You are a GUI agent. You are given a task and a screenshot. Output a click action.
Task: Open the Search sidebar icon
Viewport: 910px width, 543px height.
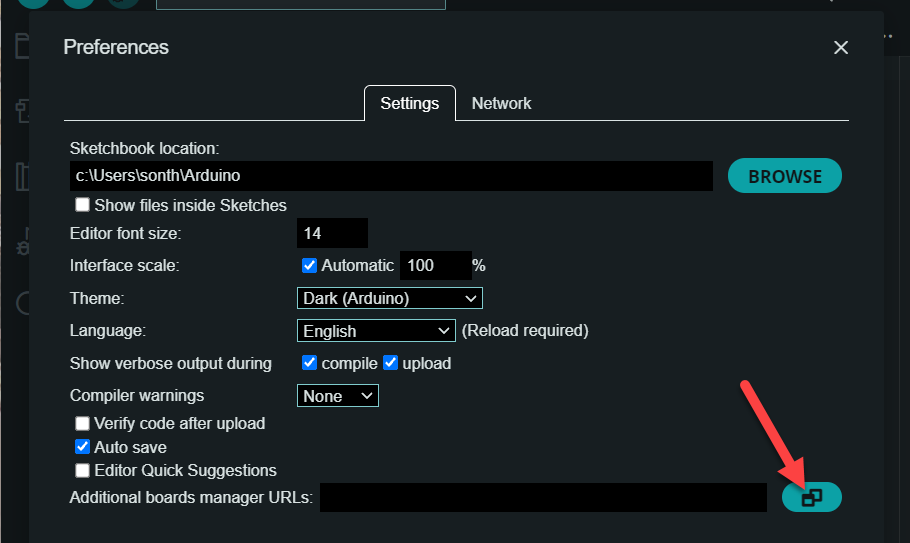(x=23, y=303)
